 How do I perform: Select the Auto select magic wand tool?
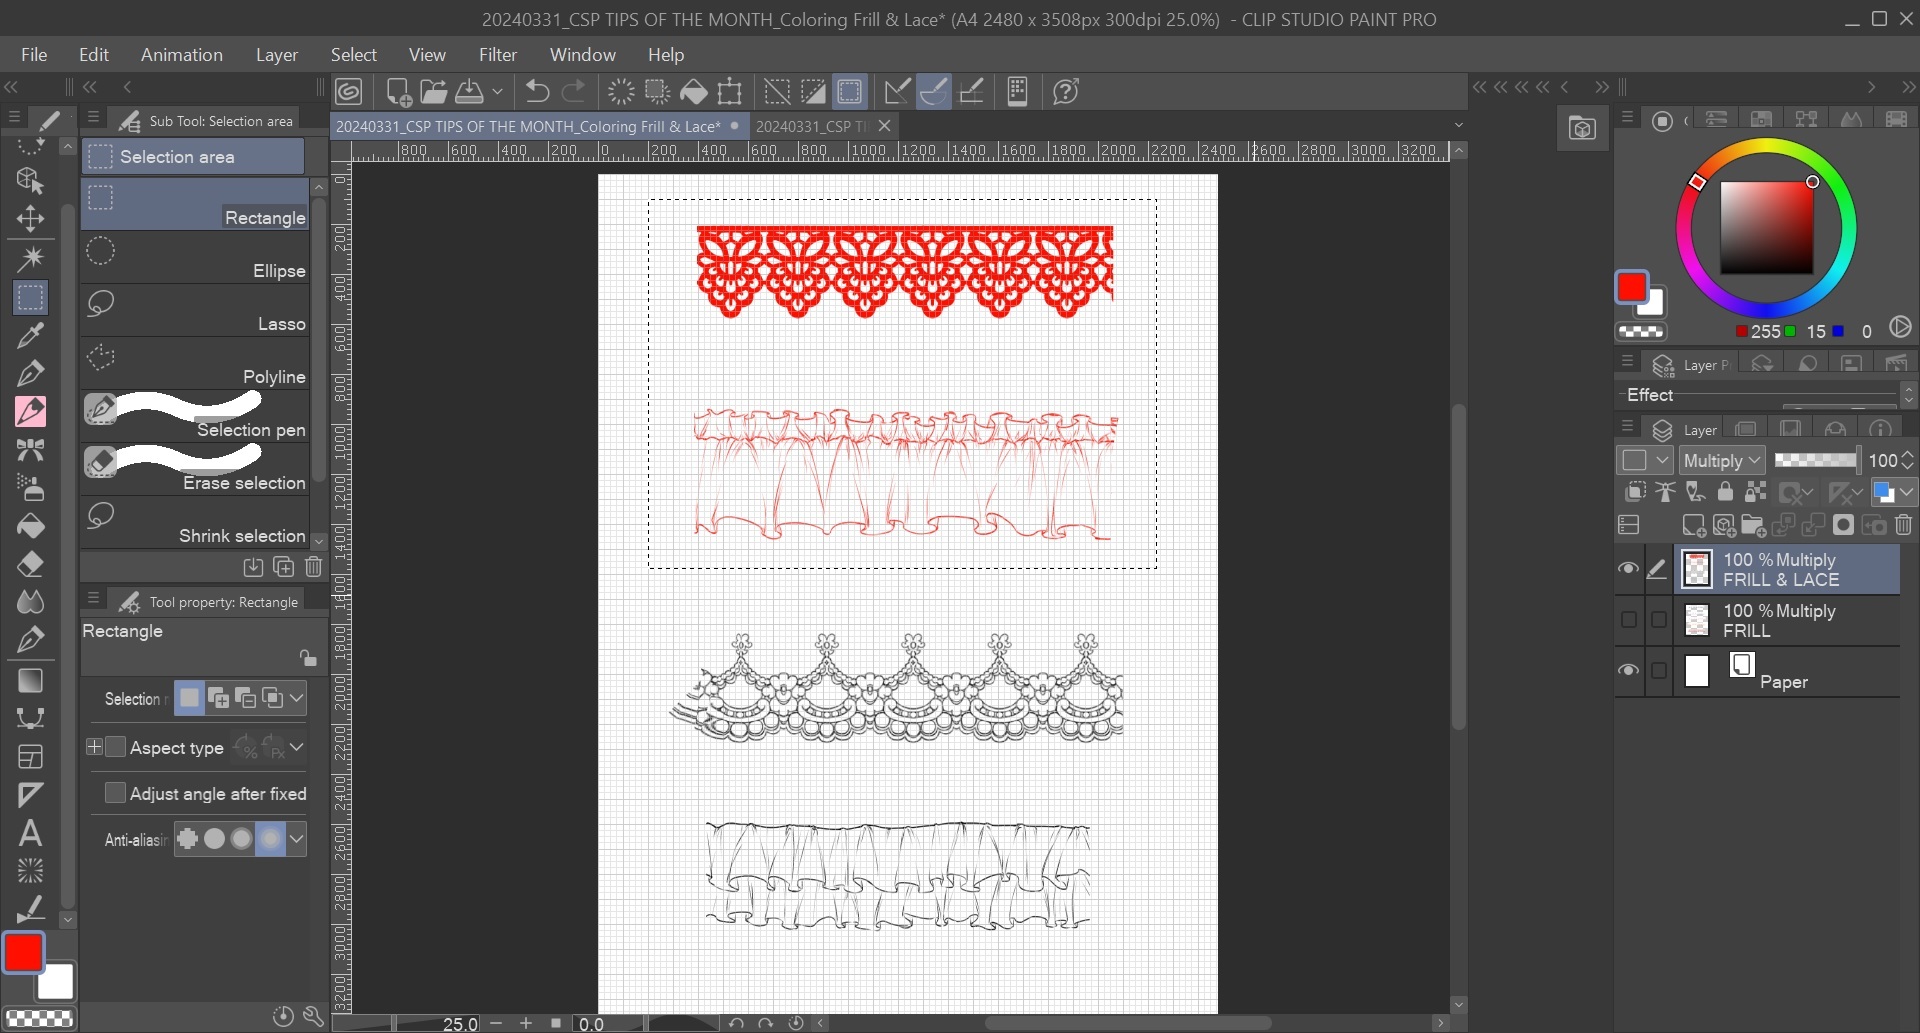point(30,258)
